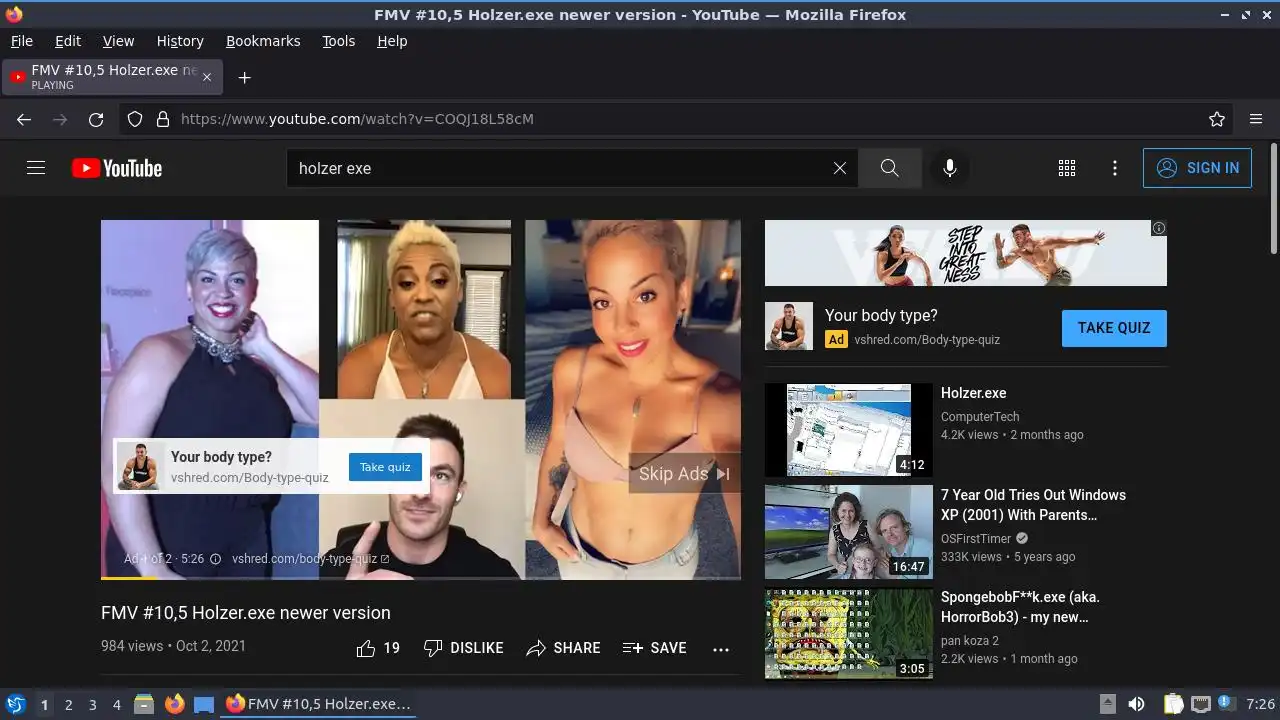The height and width of the screenshot is (720, 1280).
Task: Open the File menu
Action: click(x=21, y=41)
